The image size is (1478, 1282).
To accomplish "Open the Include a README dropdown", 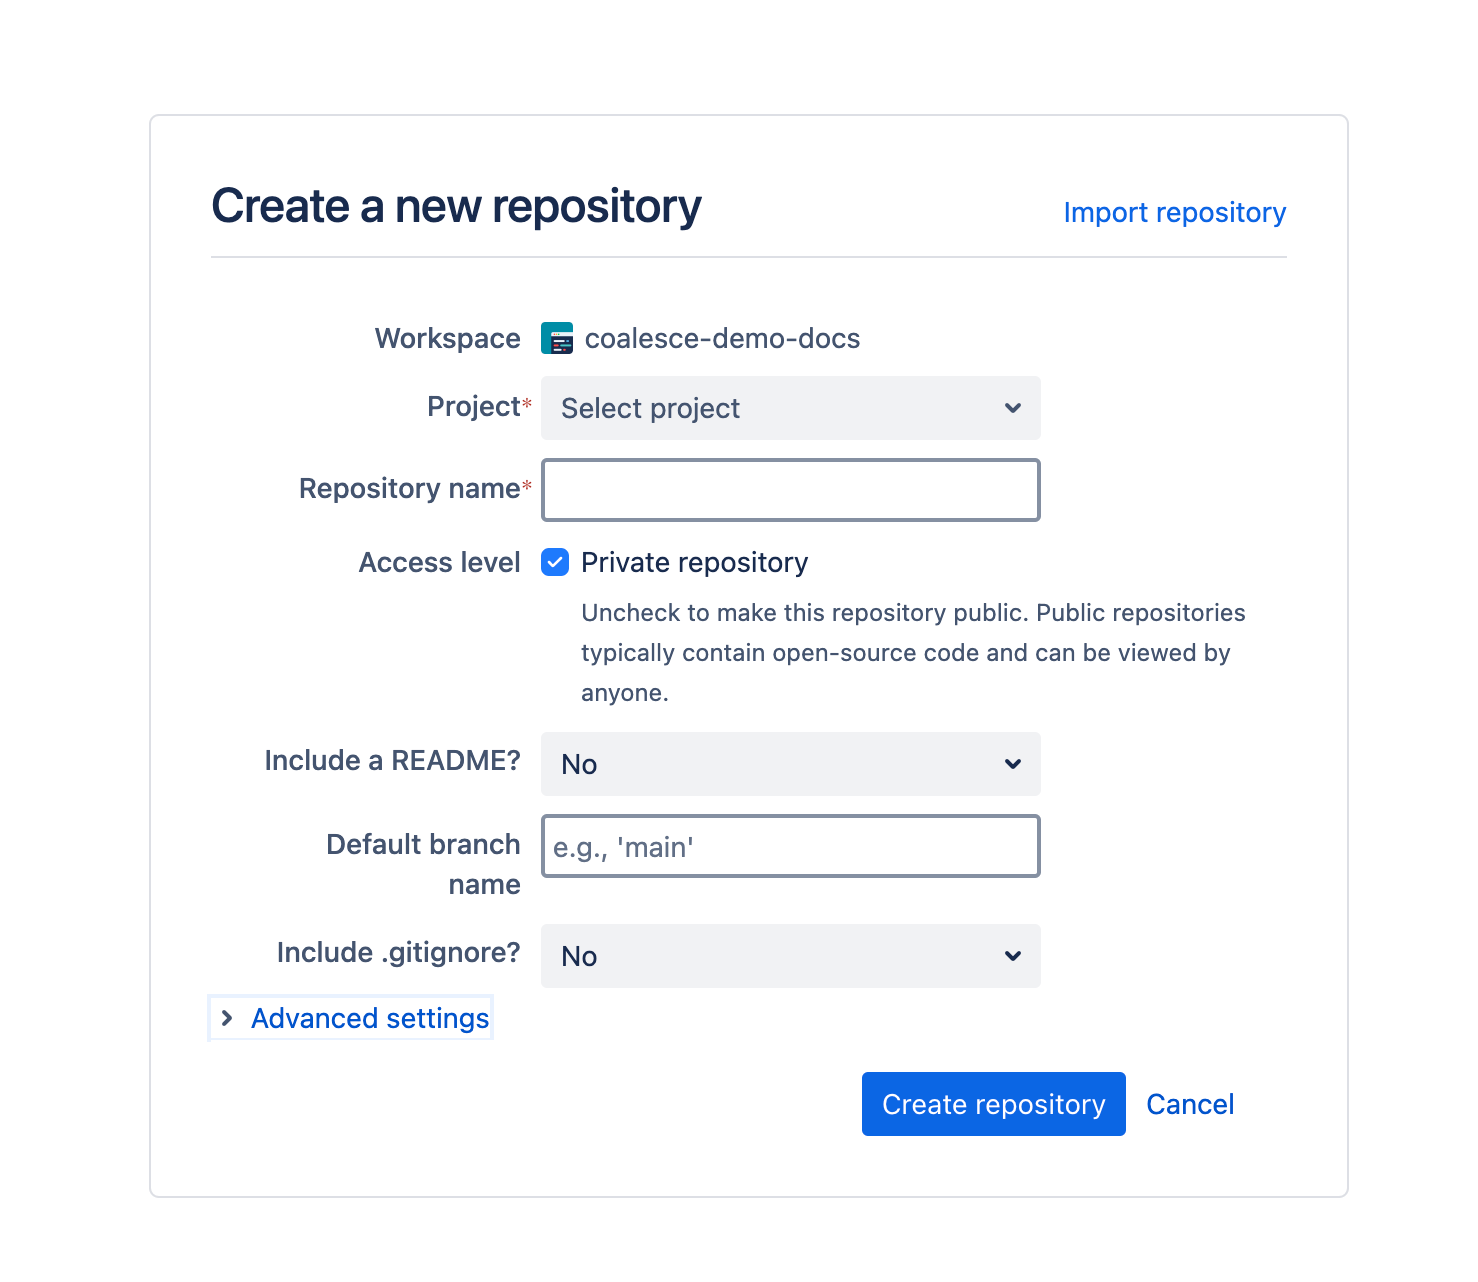I will click(790, 764).
